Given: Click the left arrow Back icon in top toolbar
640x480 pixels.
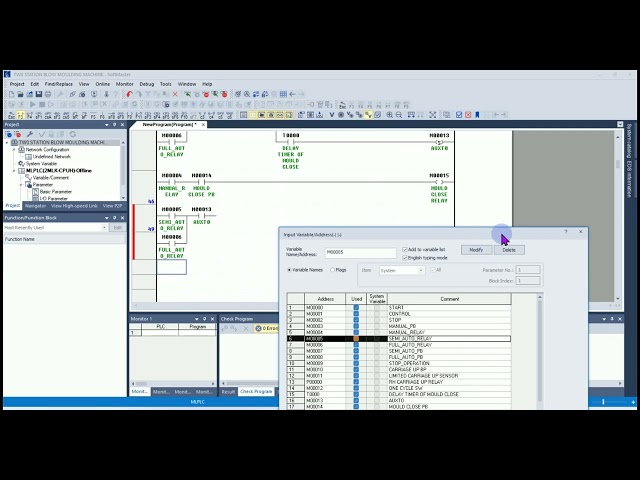Looking at the screenshot, I should tap(292, 94).
